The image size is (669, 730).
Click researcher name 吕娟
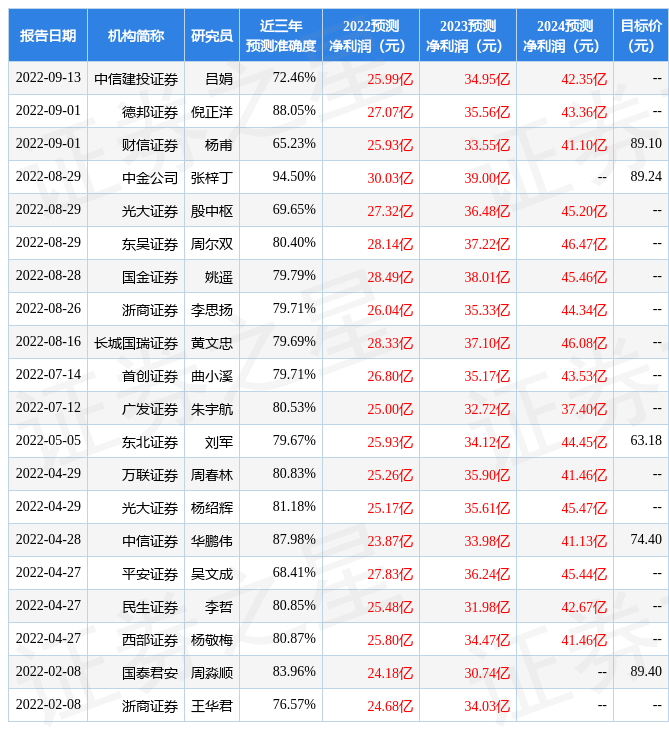click(x=219, y=79)
